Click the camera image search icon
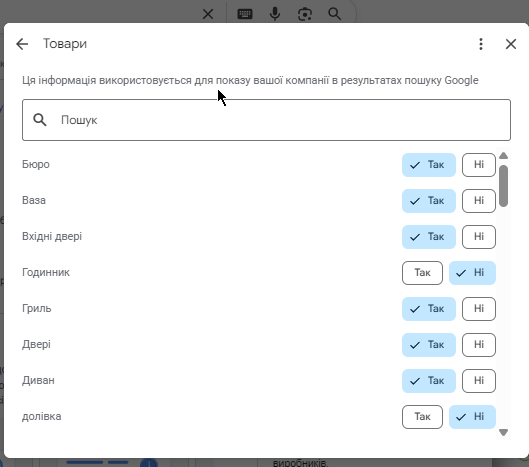529x467 pixels. tap(305, 14)
